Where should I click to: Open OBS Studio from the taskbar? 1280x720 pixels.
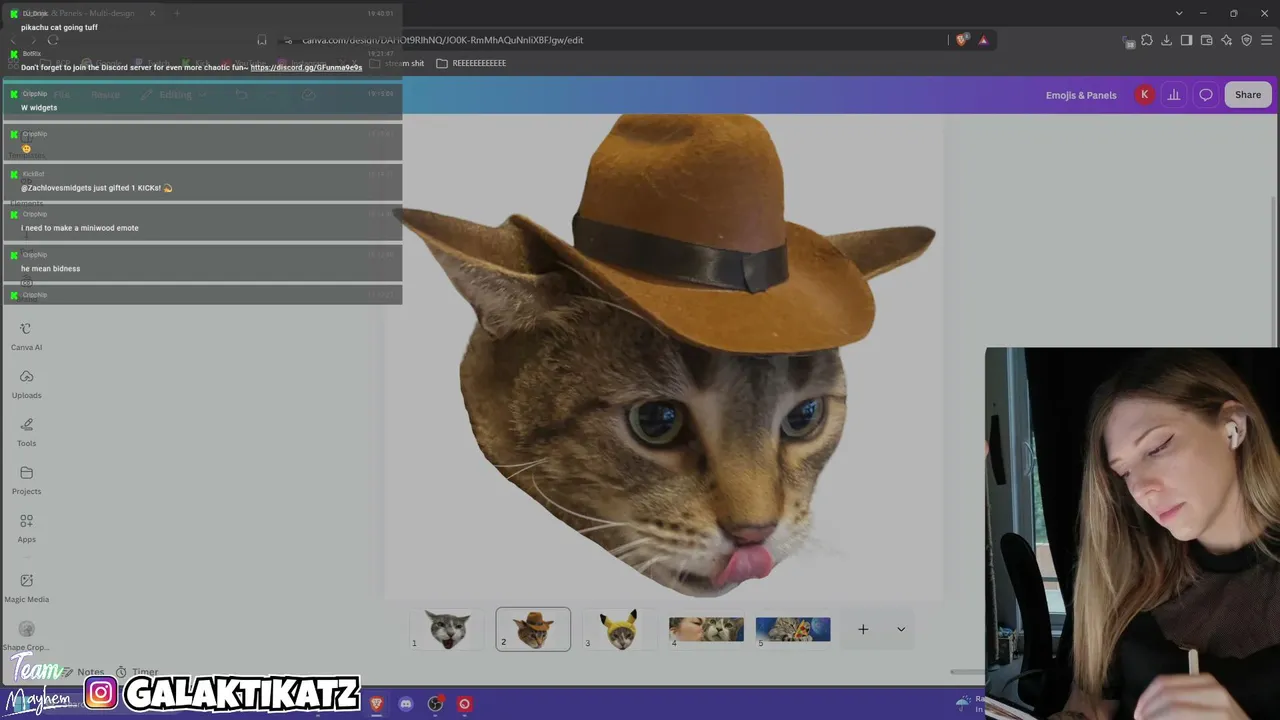(x=435, y=704)
